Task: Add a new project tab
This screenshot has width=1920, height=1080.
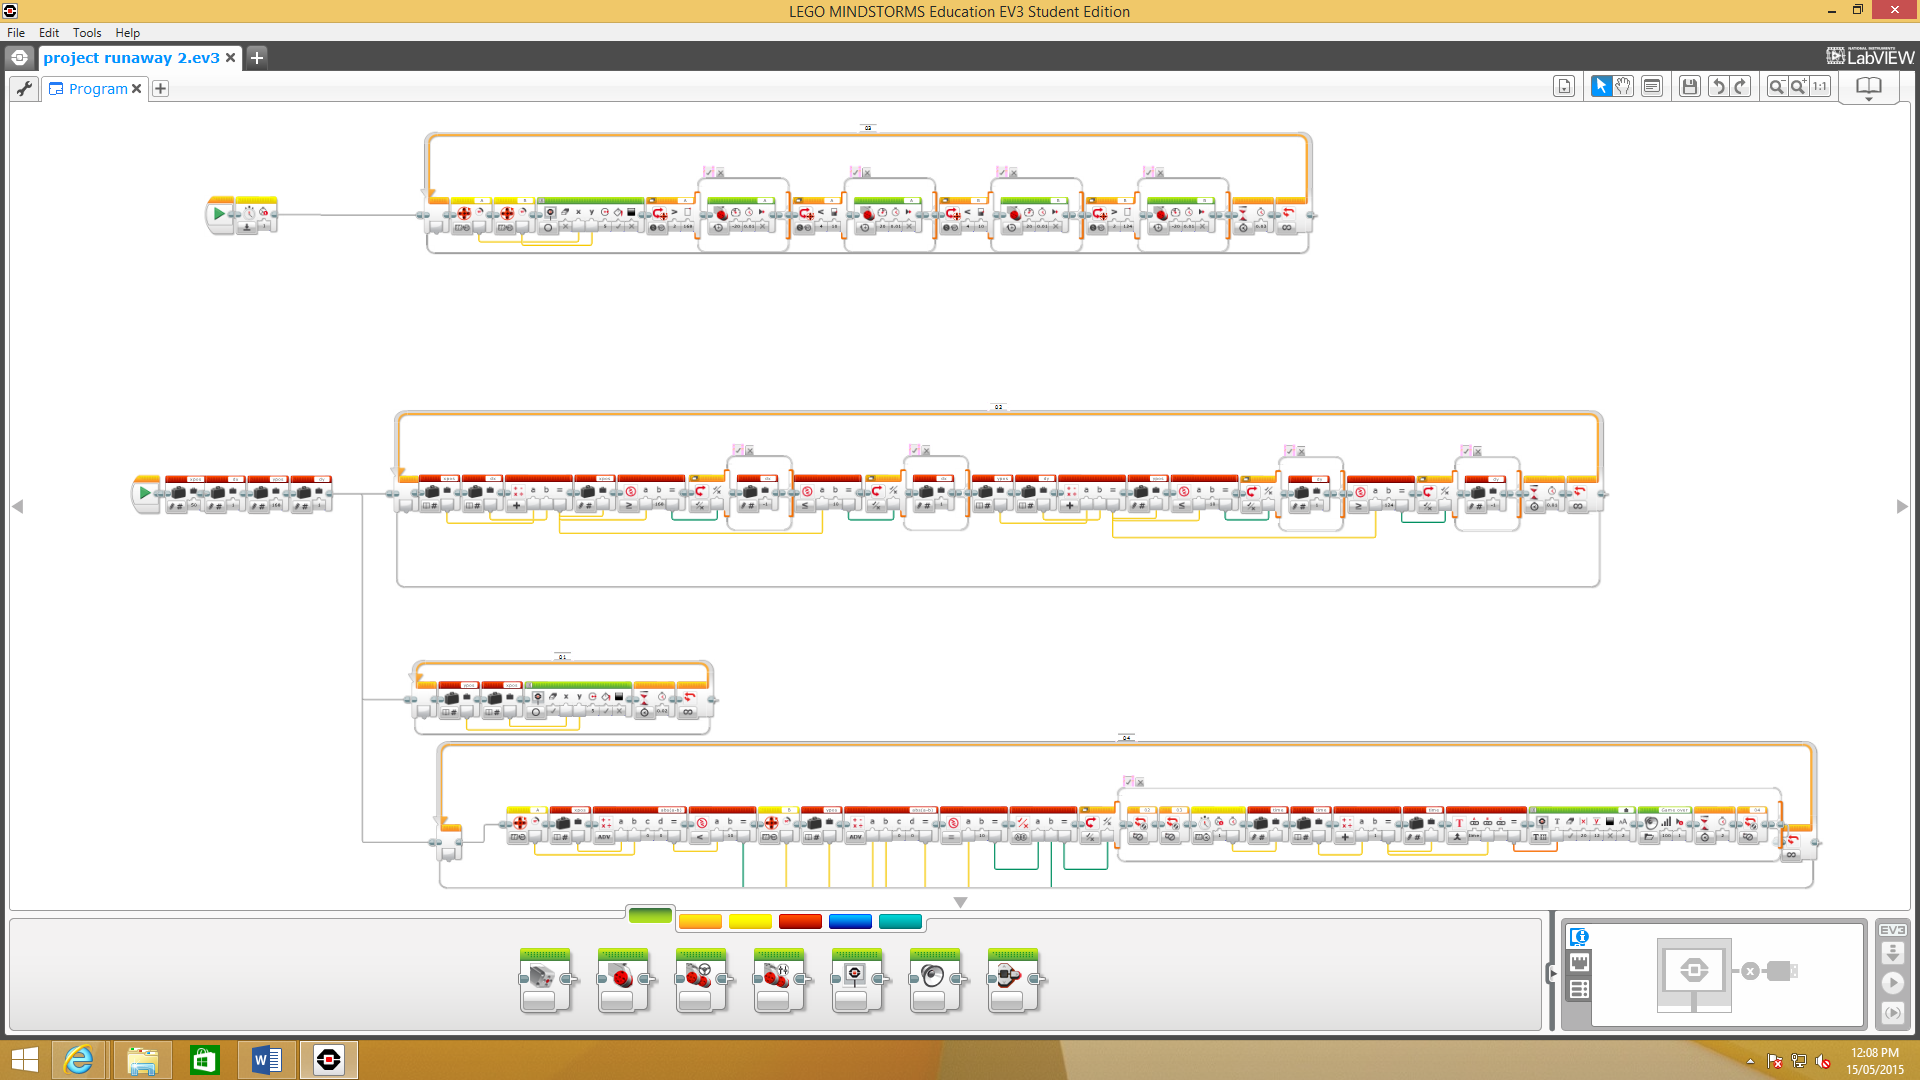Action: pos(257,58)
